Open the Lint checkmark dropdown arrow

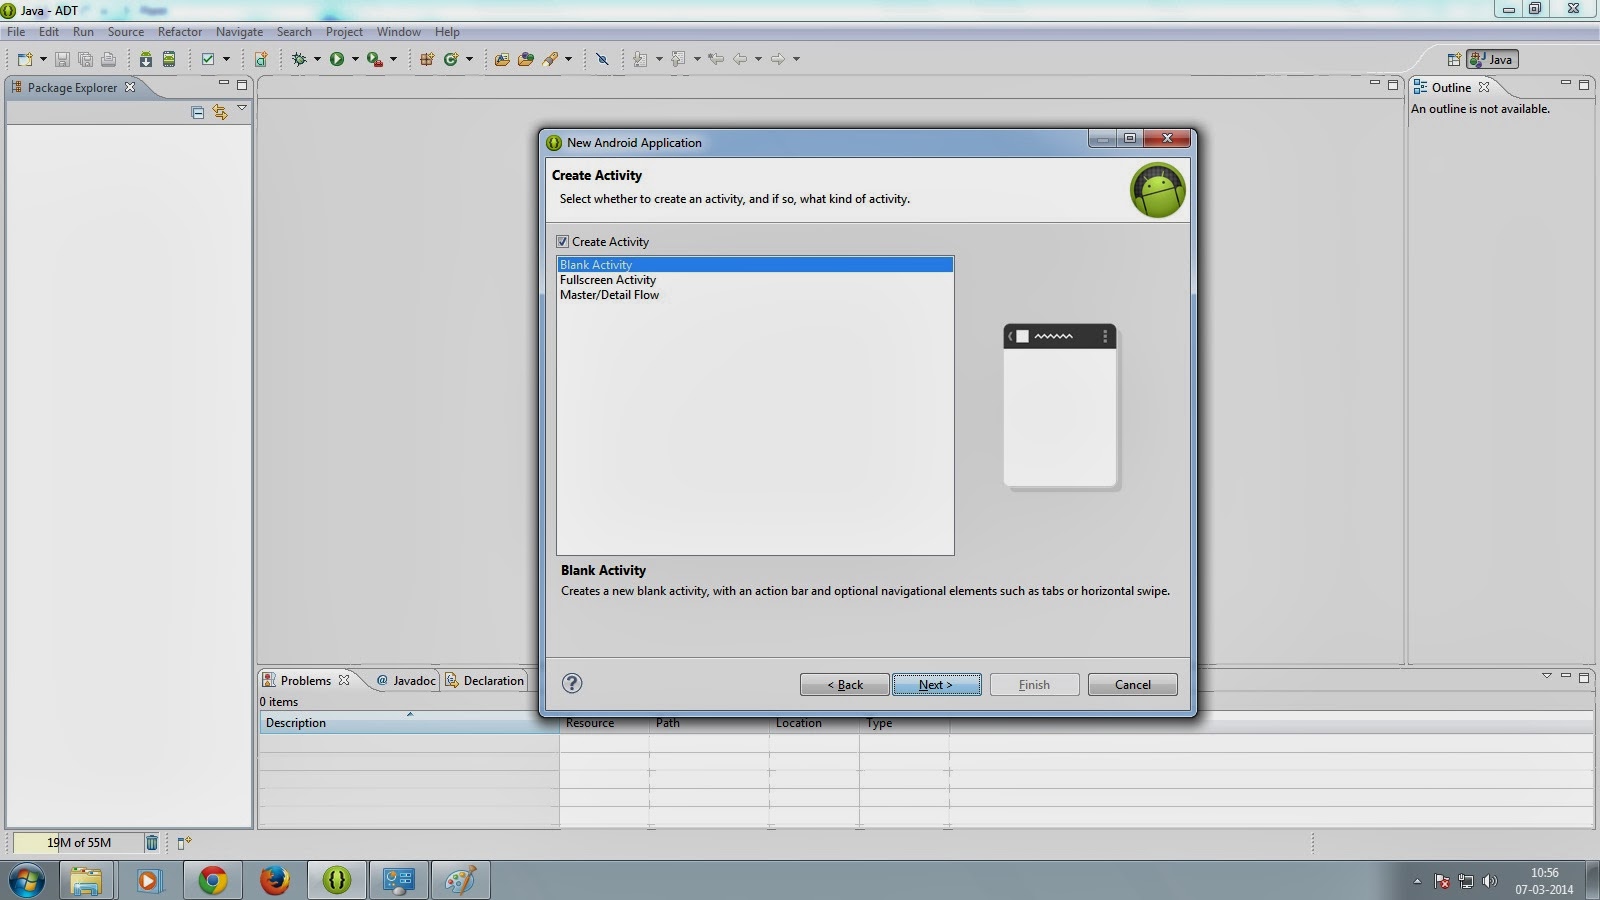pyautogui.click(x=226, y=59)
